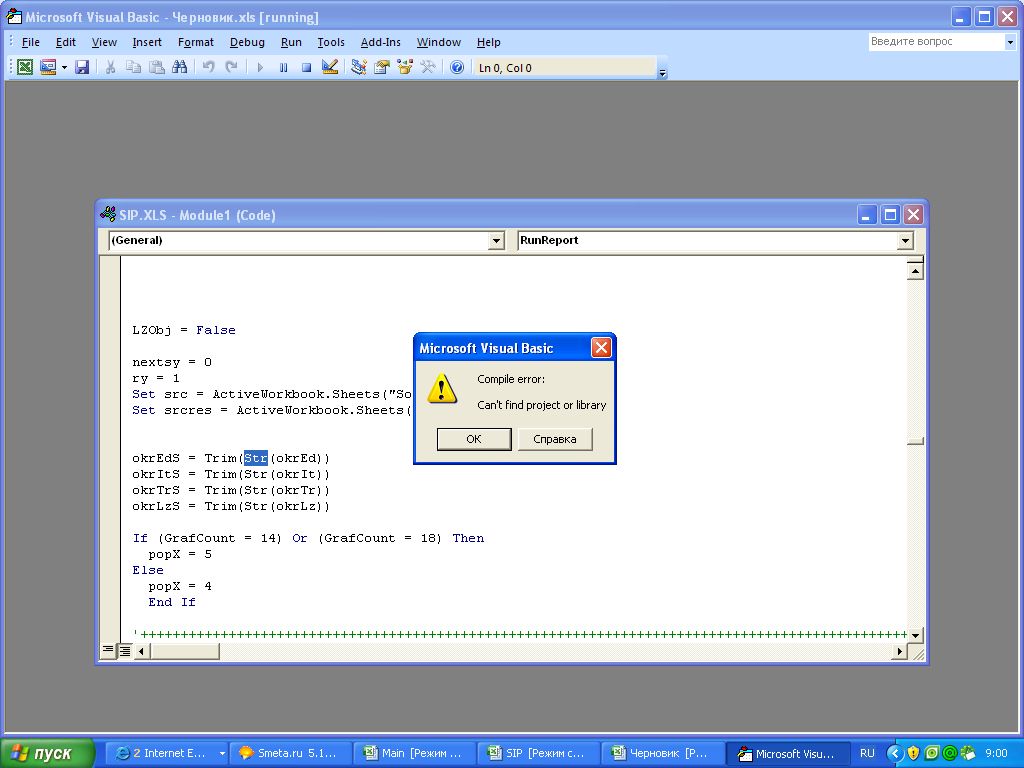Open the Windows пуск Start button
This screenshot has height=768, width=1024.
(x=47, y=753)
